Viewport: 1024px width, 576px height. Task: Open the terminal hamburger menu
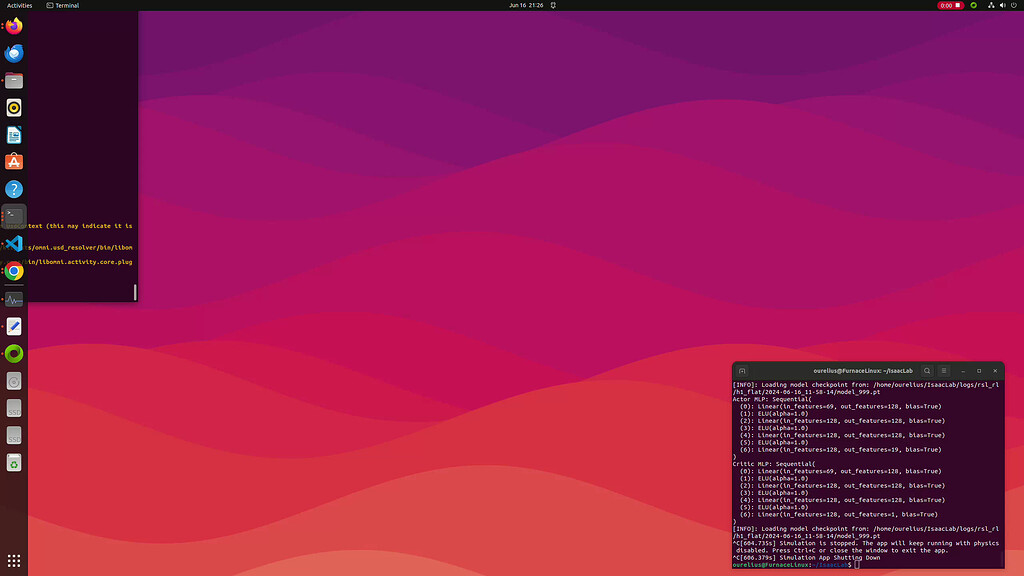point(943,371)
